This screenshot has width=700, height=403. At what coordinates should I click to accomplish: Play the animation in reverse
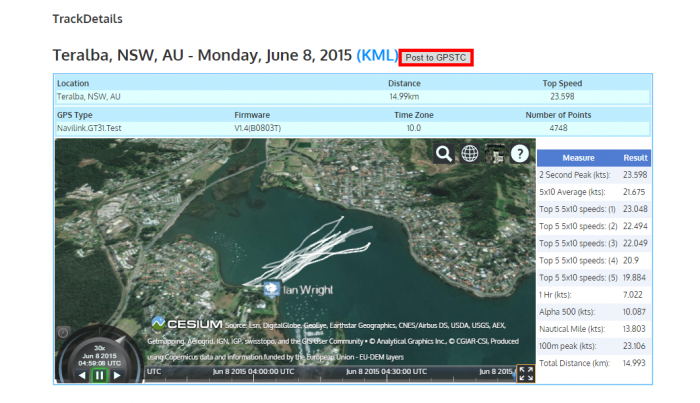(x=80, y=375)
